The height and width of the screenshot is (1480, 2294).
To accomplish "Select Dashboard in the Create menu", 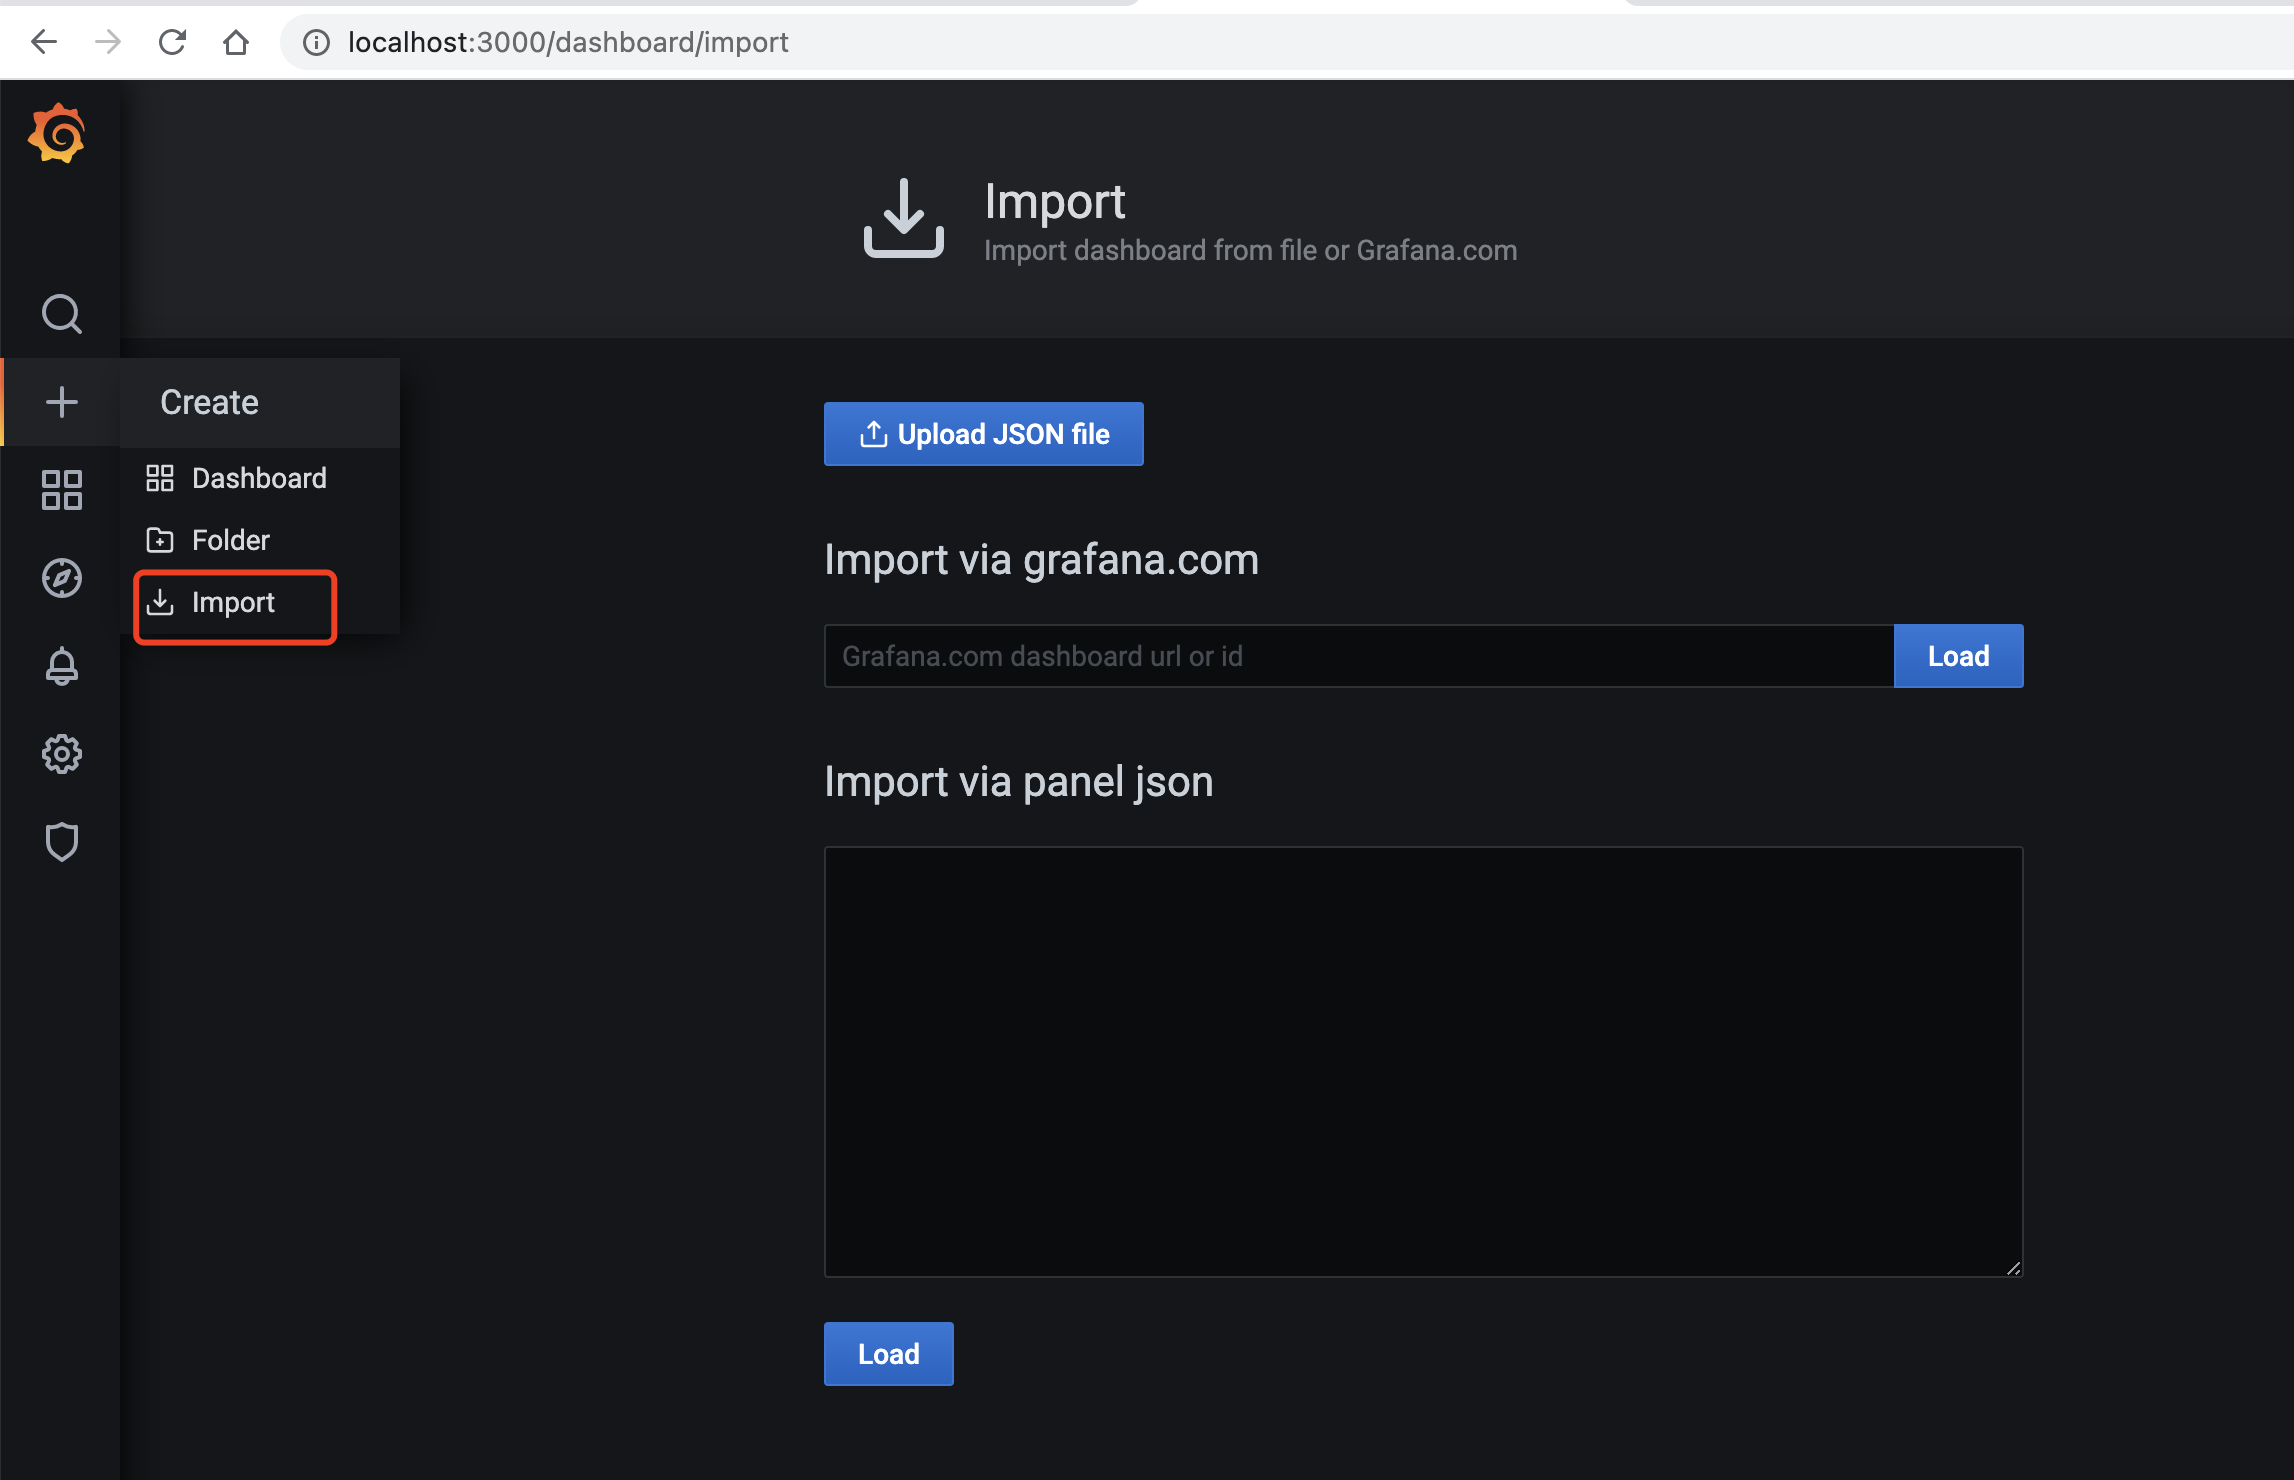I will click(258, 478).
